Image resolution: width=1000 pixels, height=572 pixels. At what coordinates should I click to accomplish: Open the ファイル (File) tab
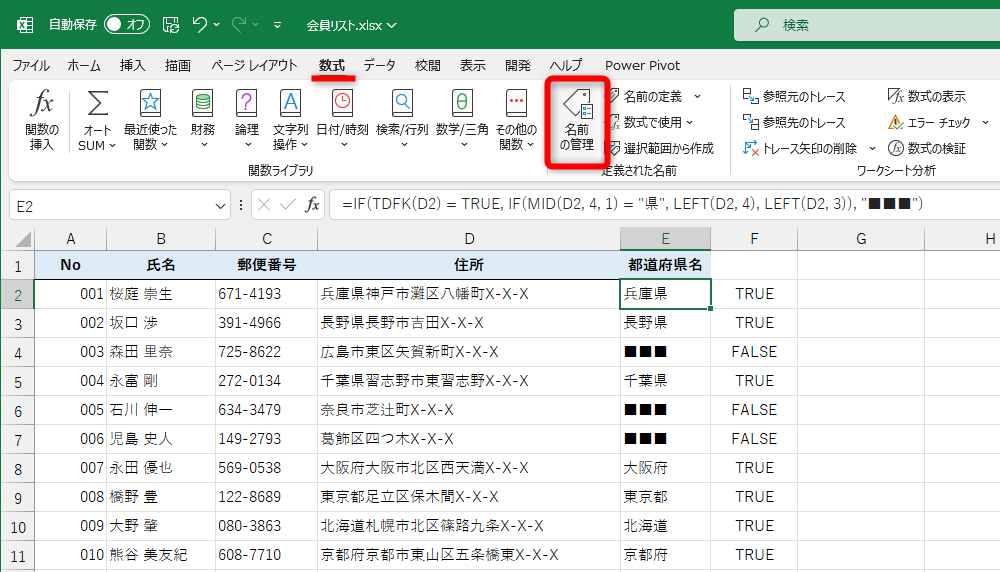click(31, 65)
